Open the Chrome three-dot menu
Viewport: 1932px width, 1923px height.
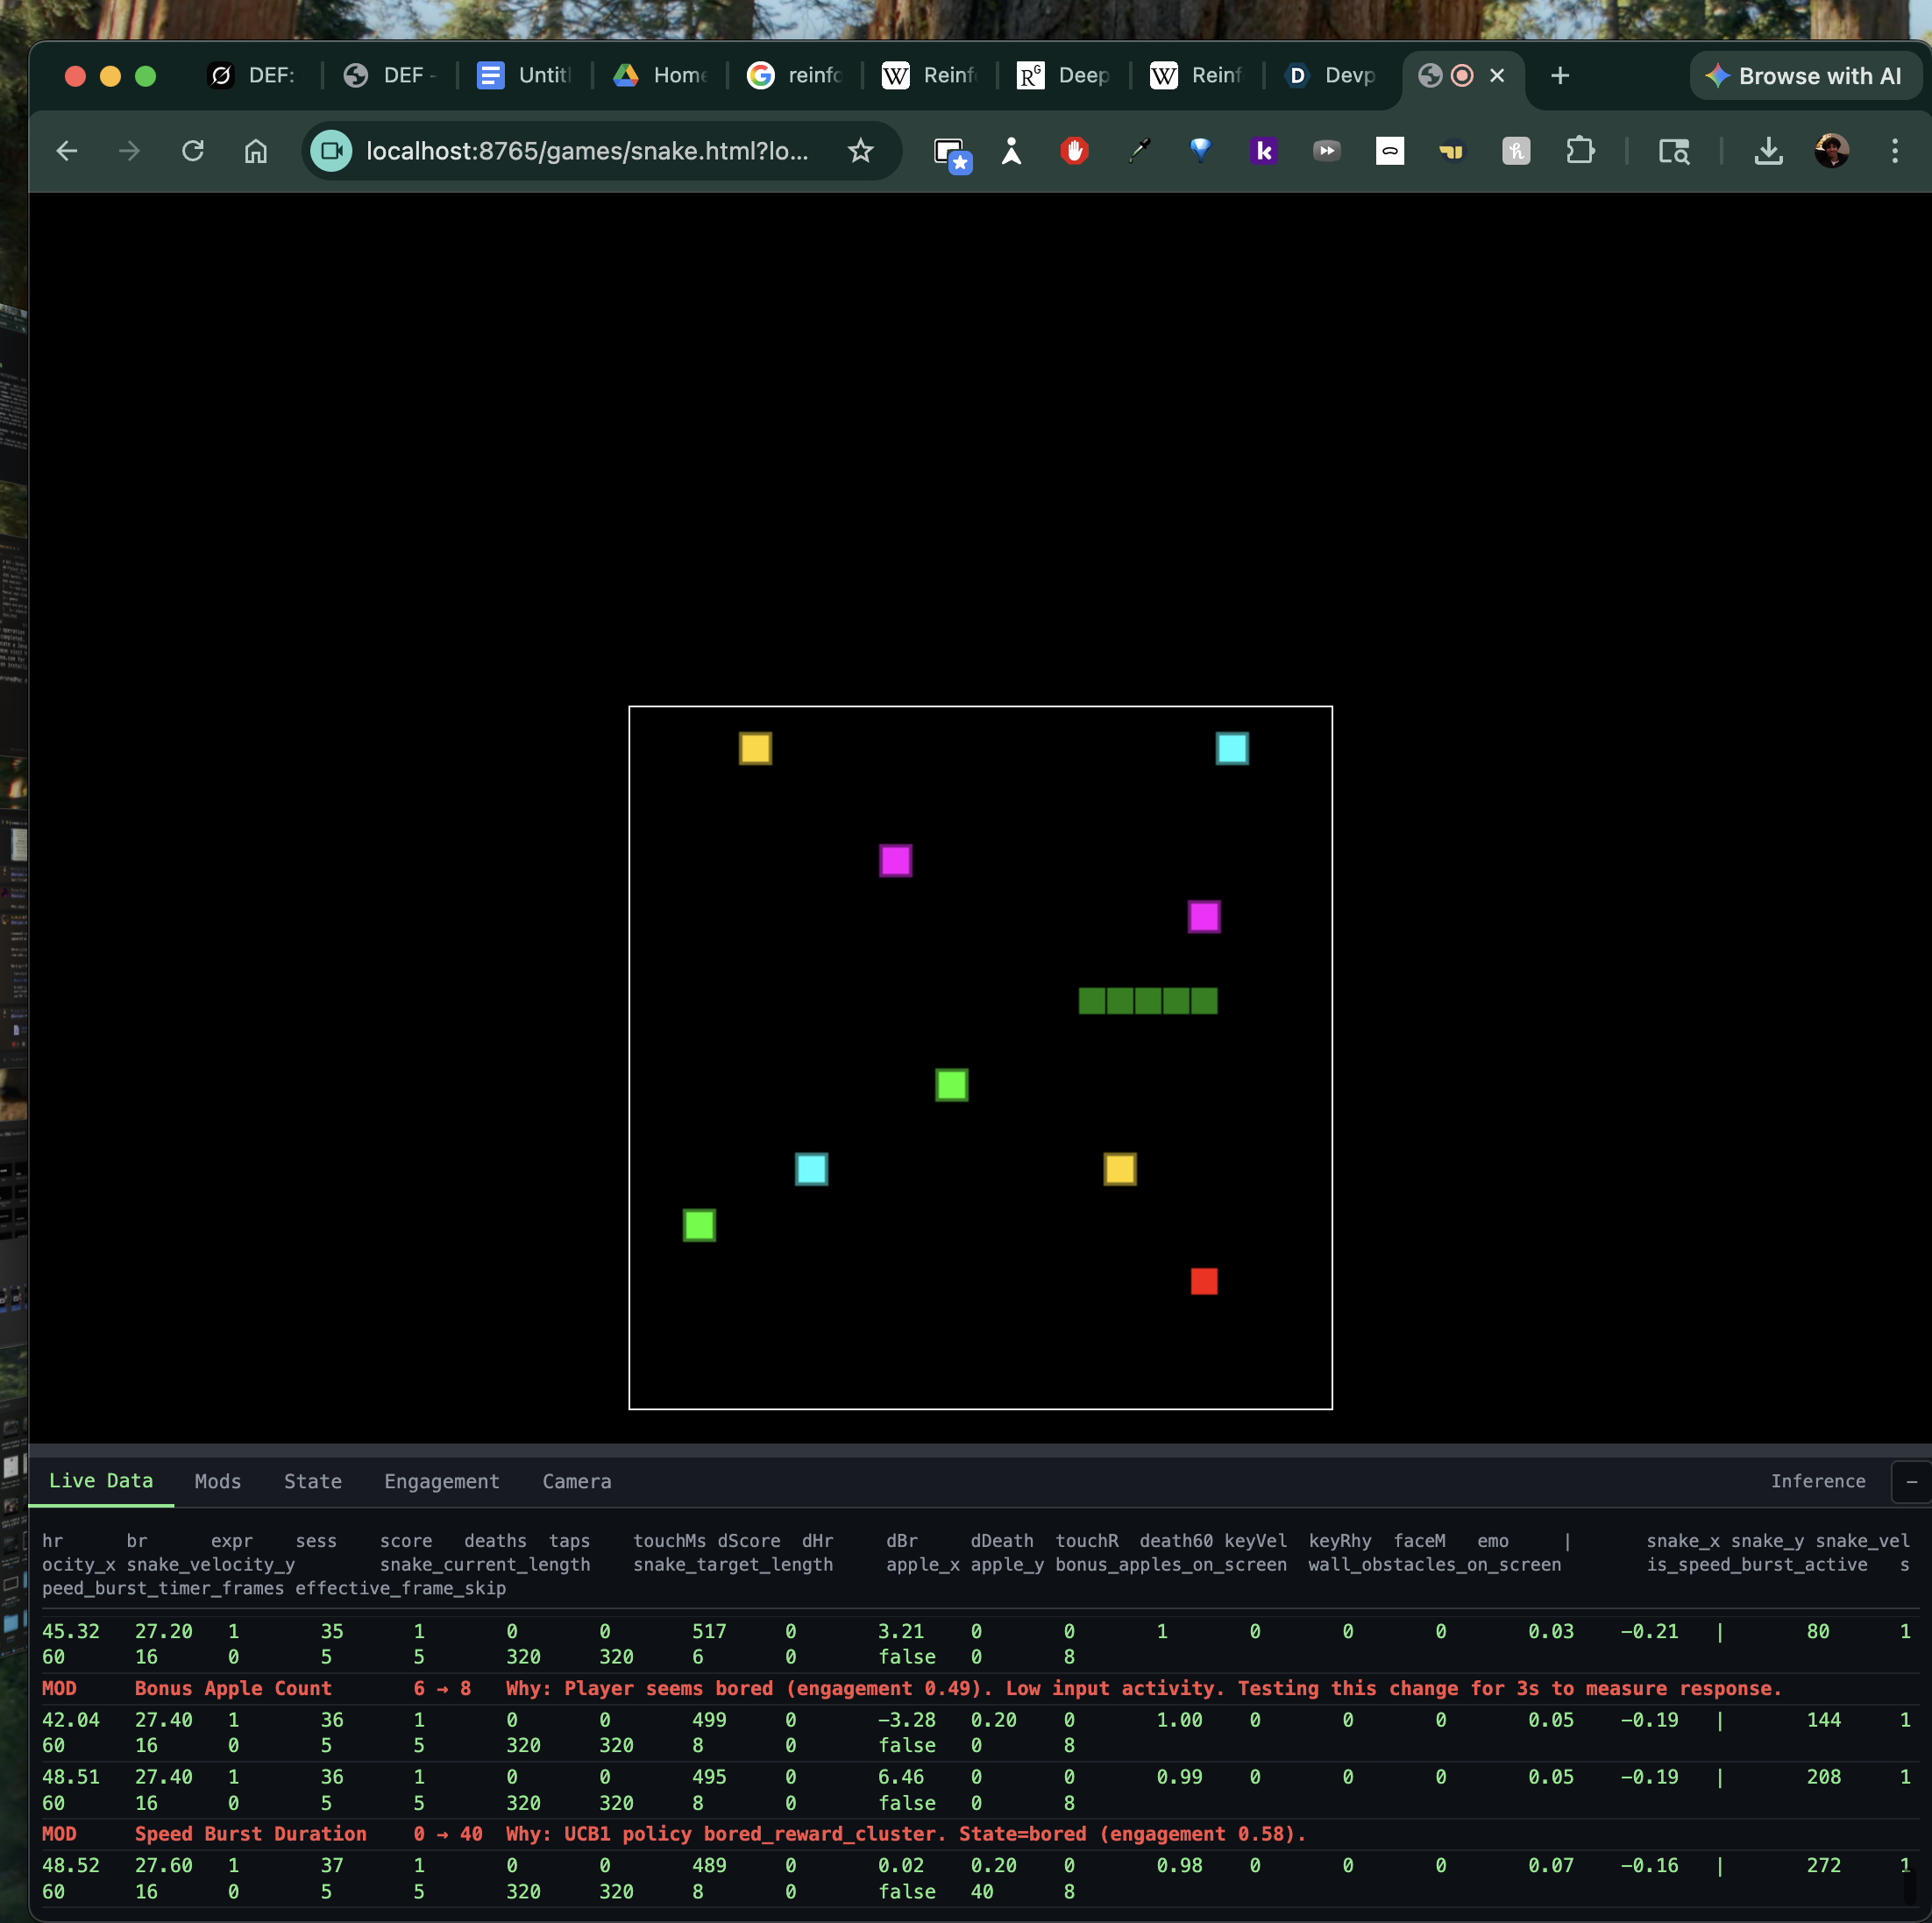coord(1894,151)
